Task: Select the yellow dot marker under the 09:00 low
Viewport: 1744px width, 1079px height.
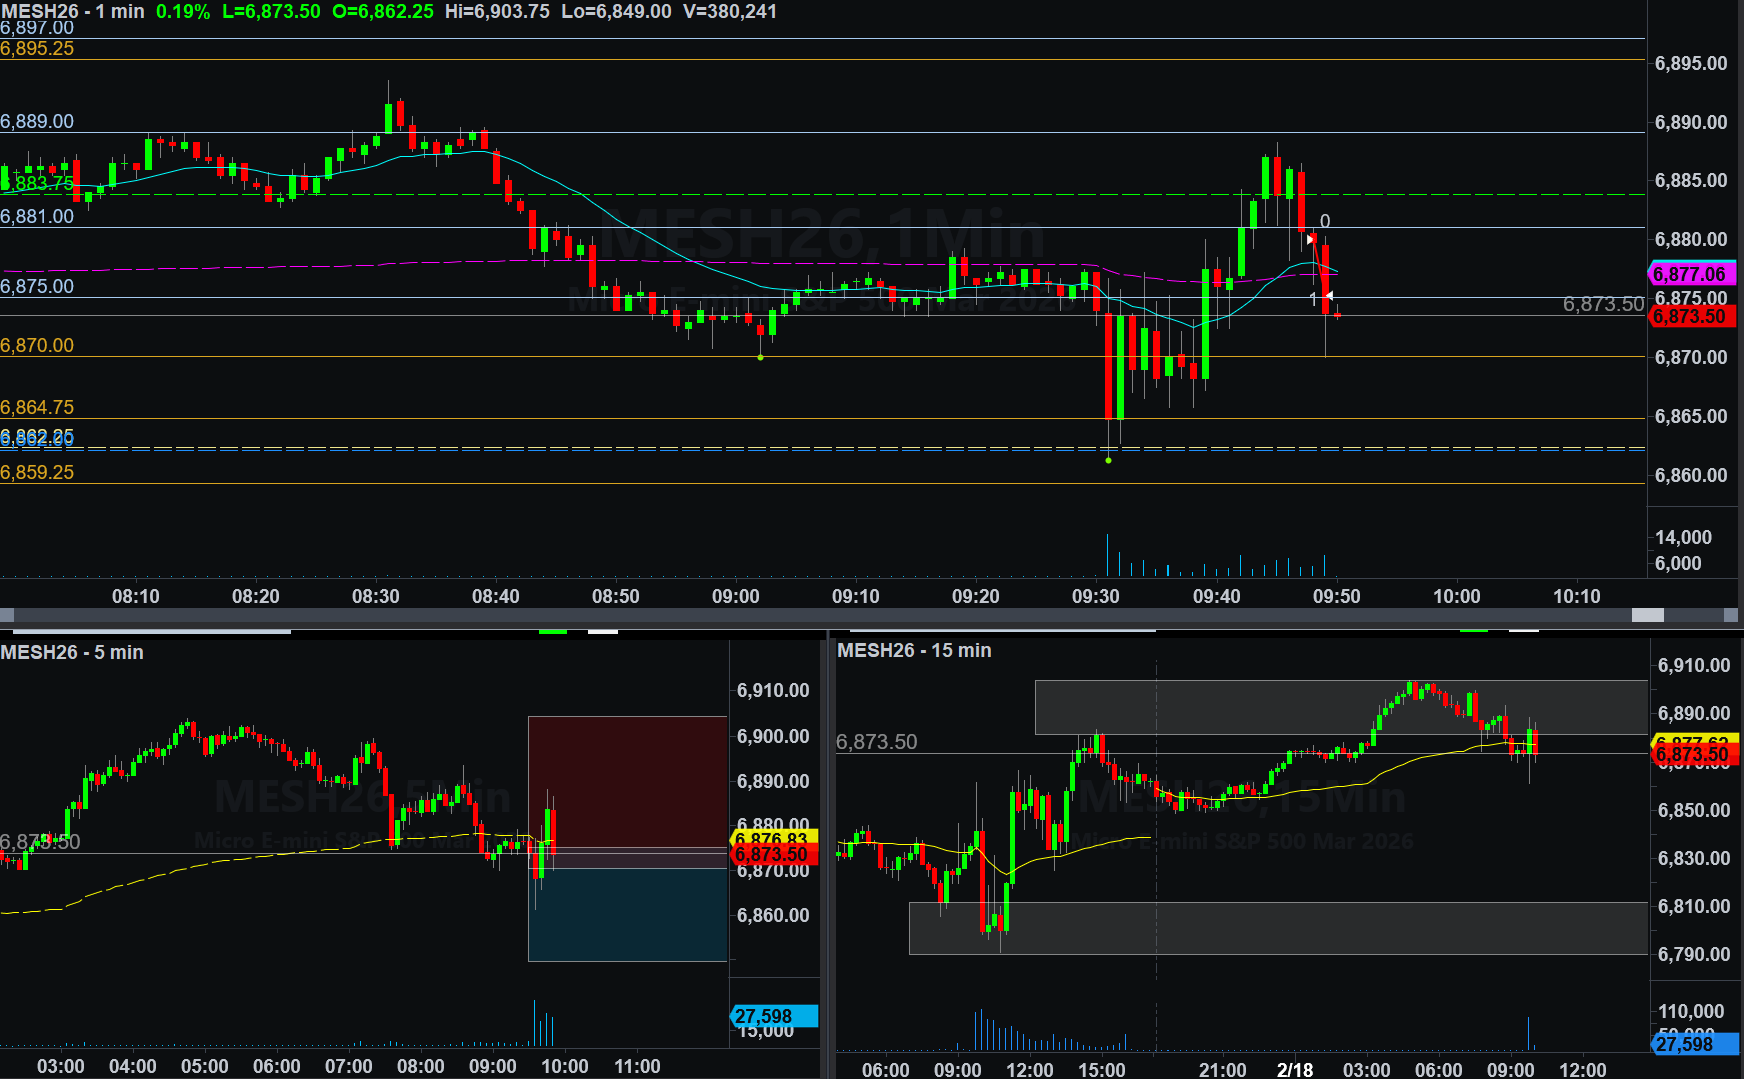Action: (761, 357)
